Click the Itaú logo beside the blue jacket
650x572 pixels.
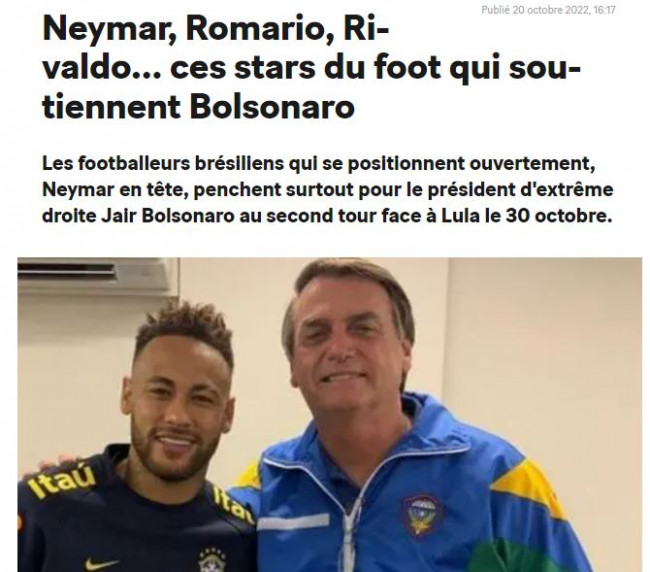pos(233,506)
